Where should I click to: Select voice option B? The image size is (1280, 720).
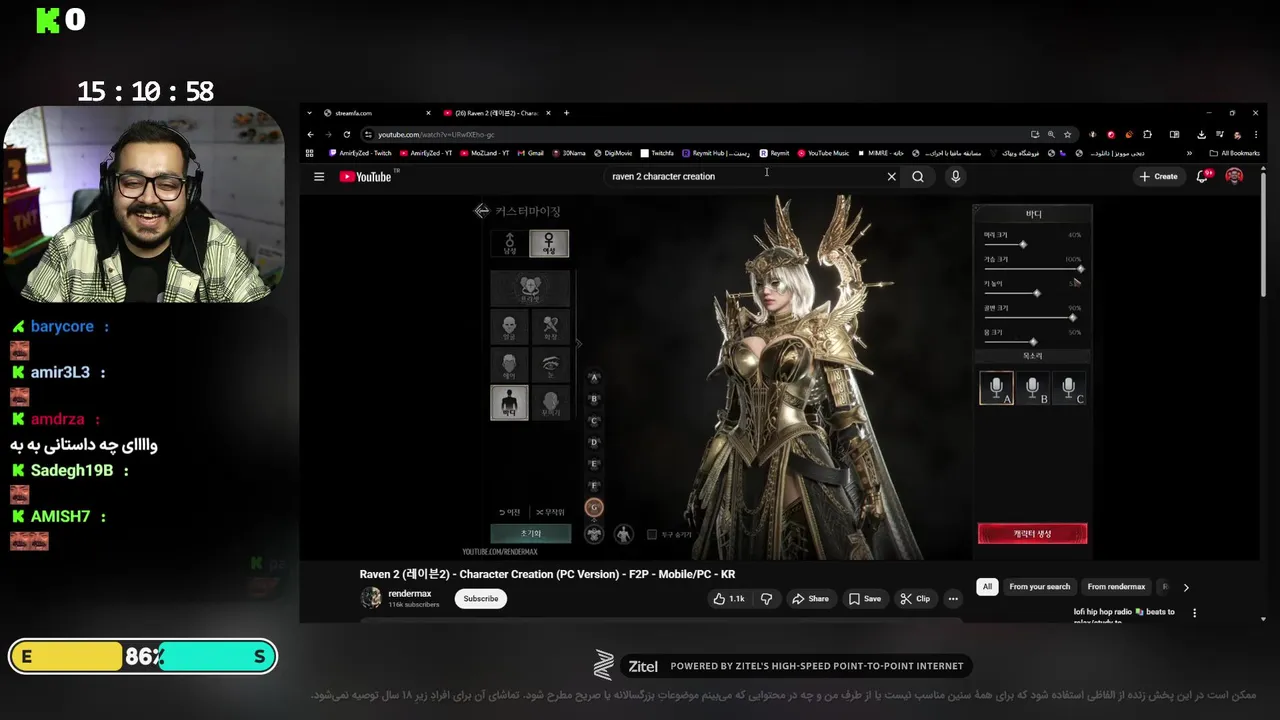pyautogui.click(x=1032, y=388)
